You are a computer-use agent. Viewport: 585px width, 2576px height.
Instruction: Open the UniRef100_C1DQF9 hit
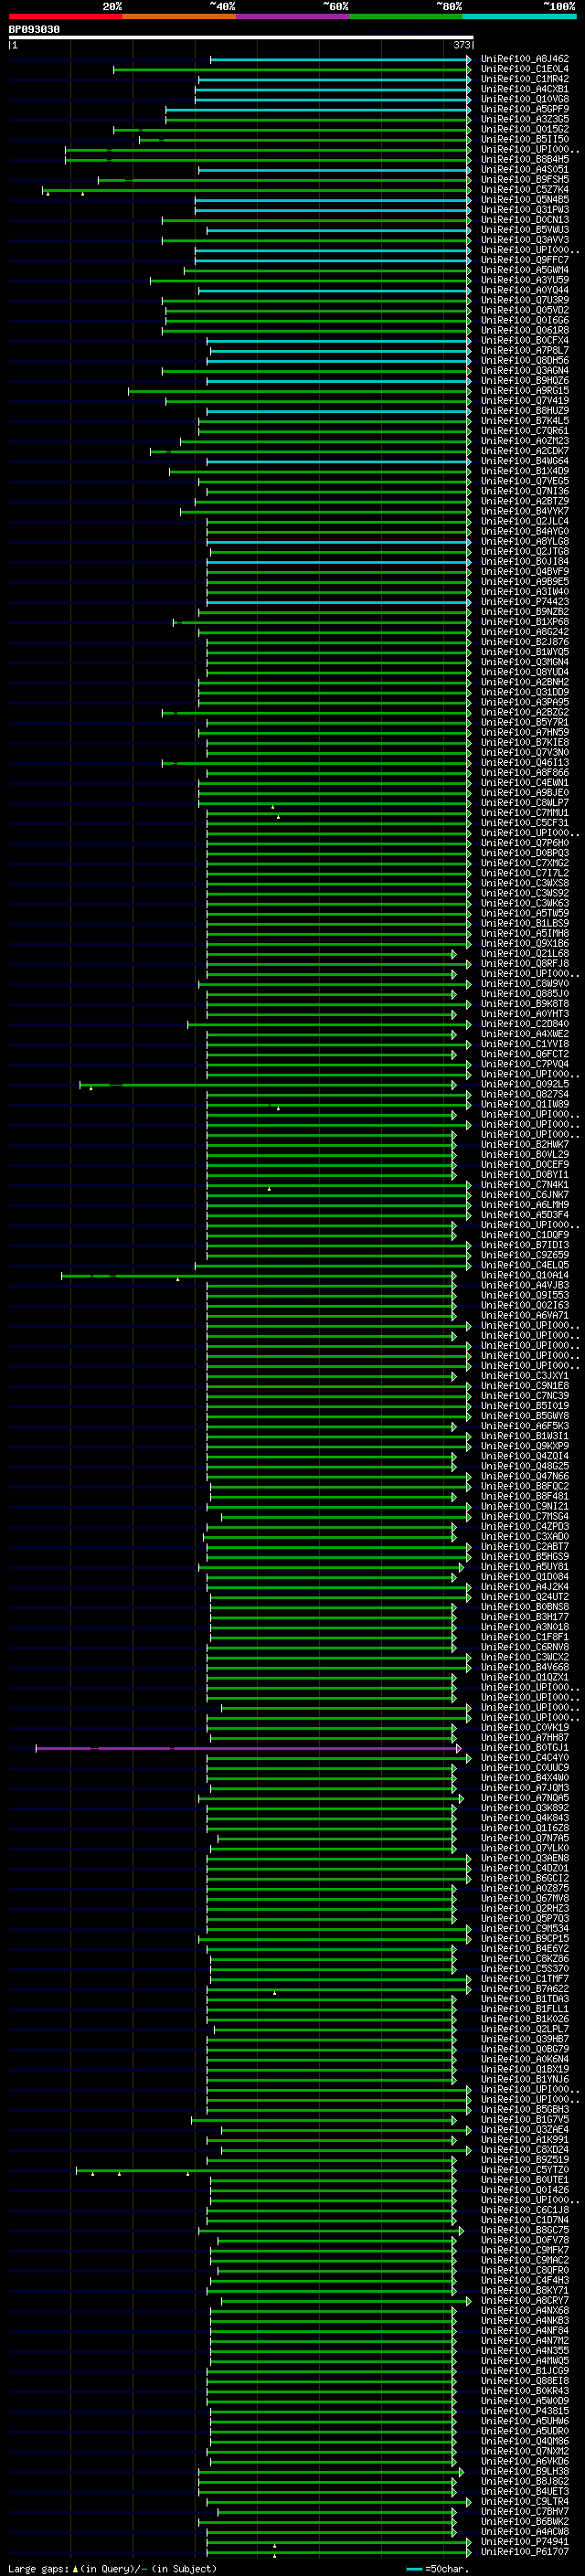click(525, 1235)
